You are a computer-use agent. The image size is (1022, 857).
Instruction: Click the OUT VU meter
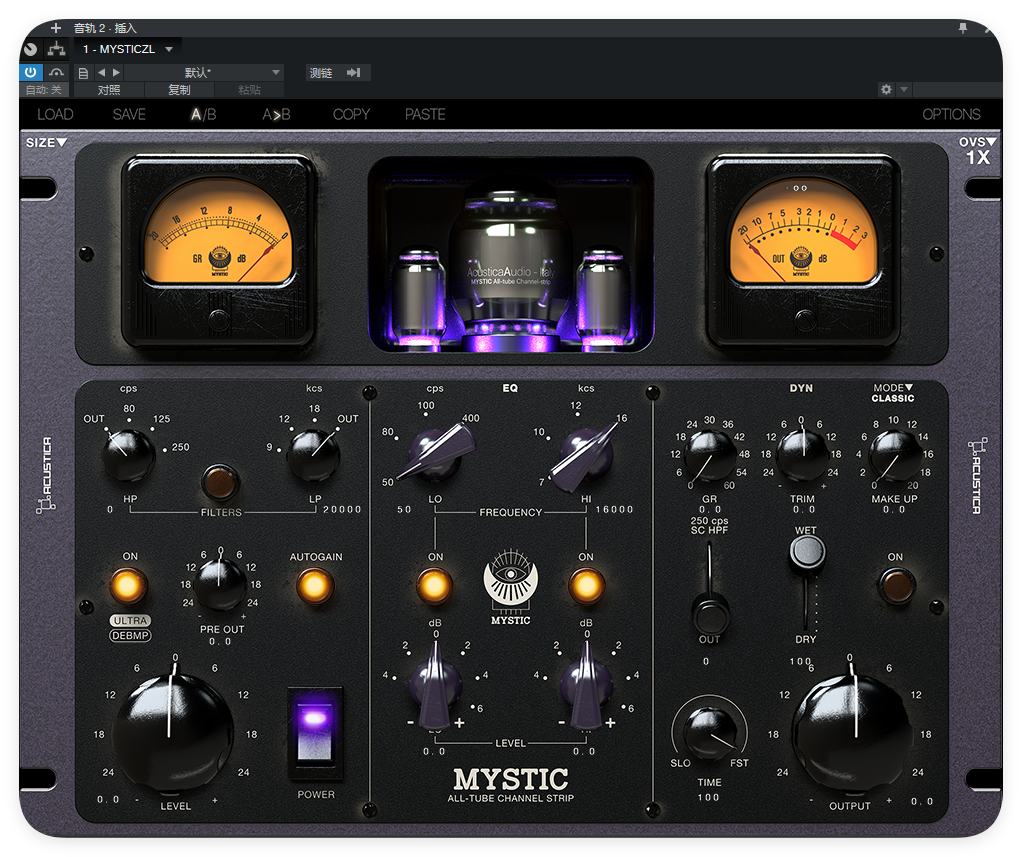804,250
